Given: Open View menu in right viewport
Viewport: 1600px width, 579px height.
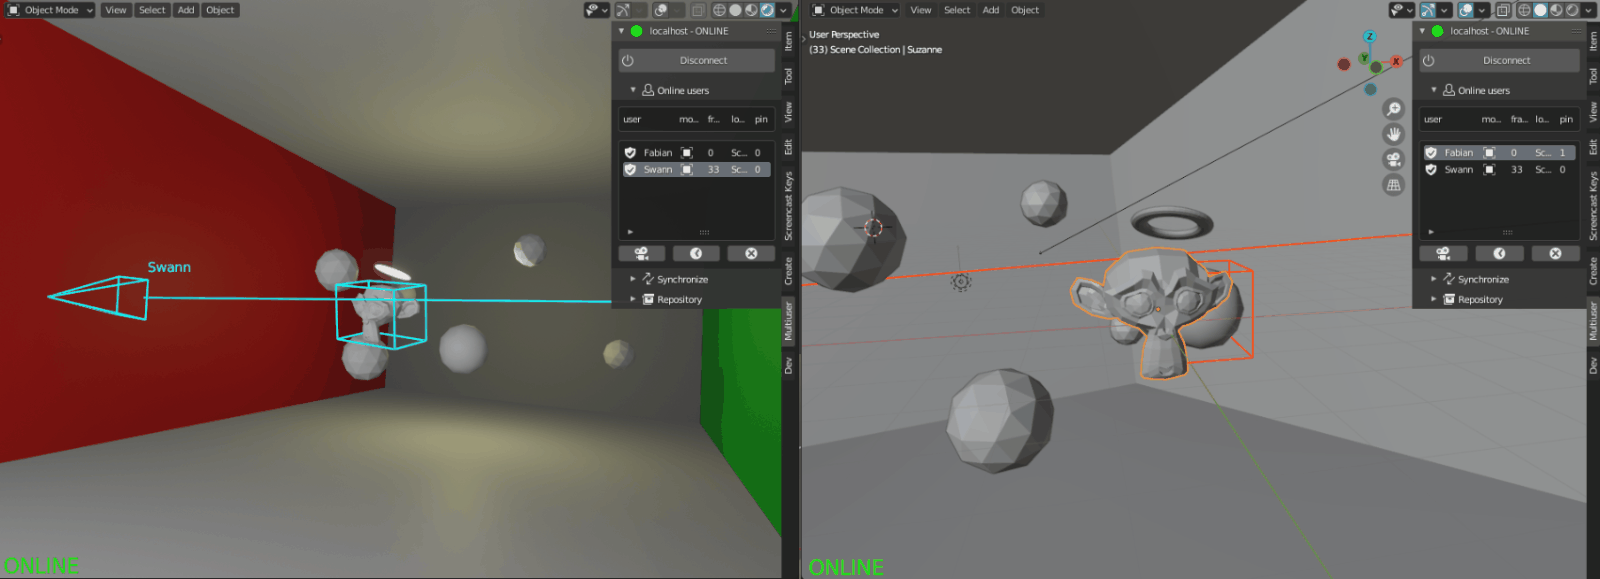Looking at the screenshot, I should (x=921, y=10).
